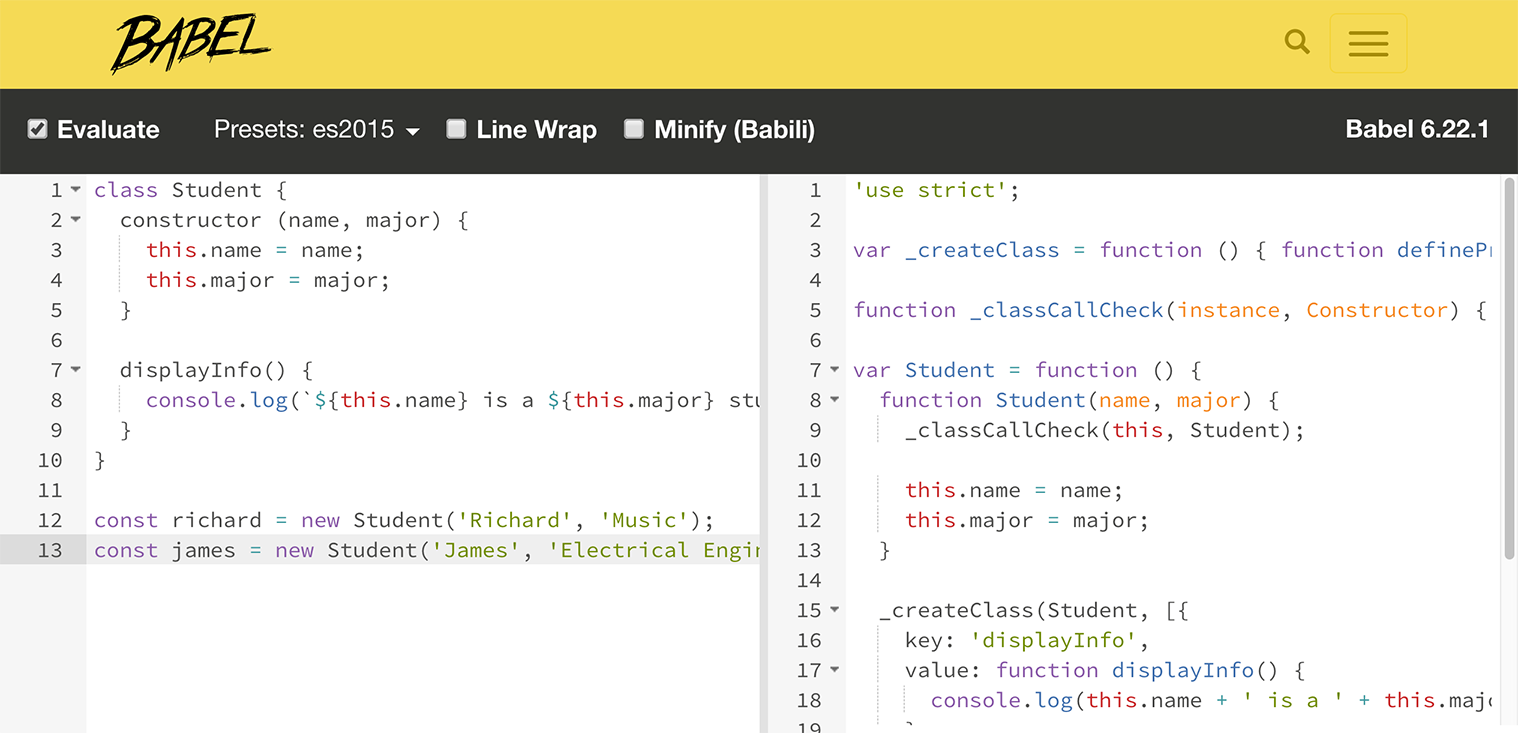Click line number 5 in the output editor
This screenshot has width=1518, height=733.
(x=815, y=310)
